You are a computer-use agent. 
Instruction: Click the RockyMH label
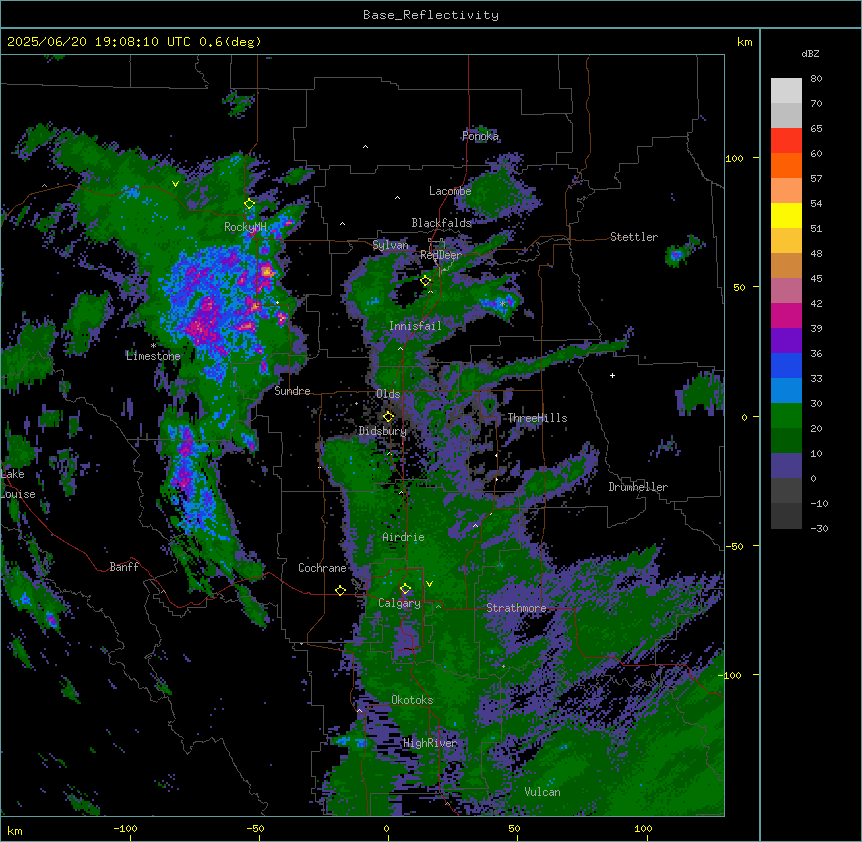(245, 226)
